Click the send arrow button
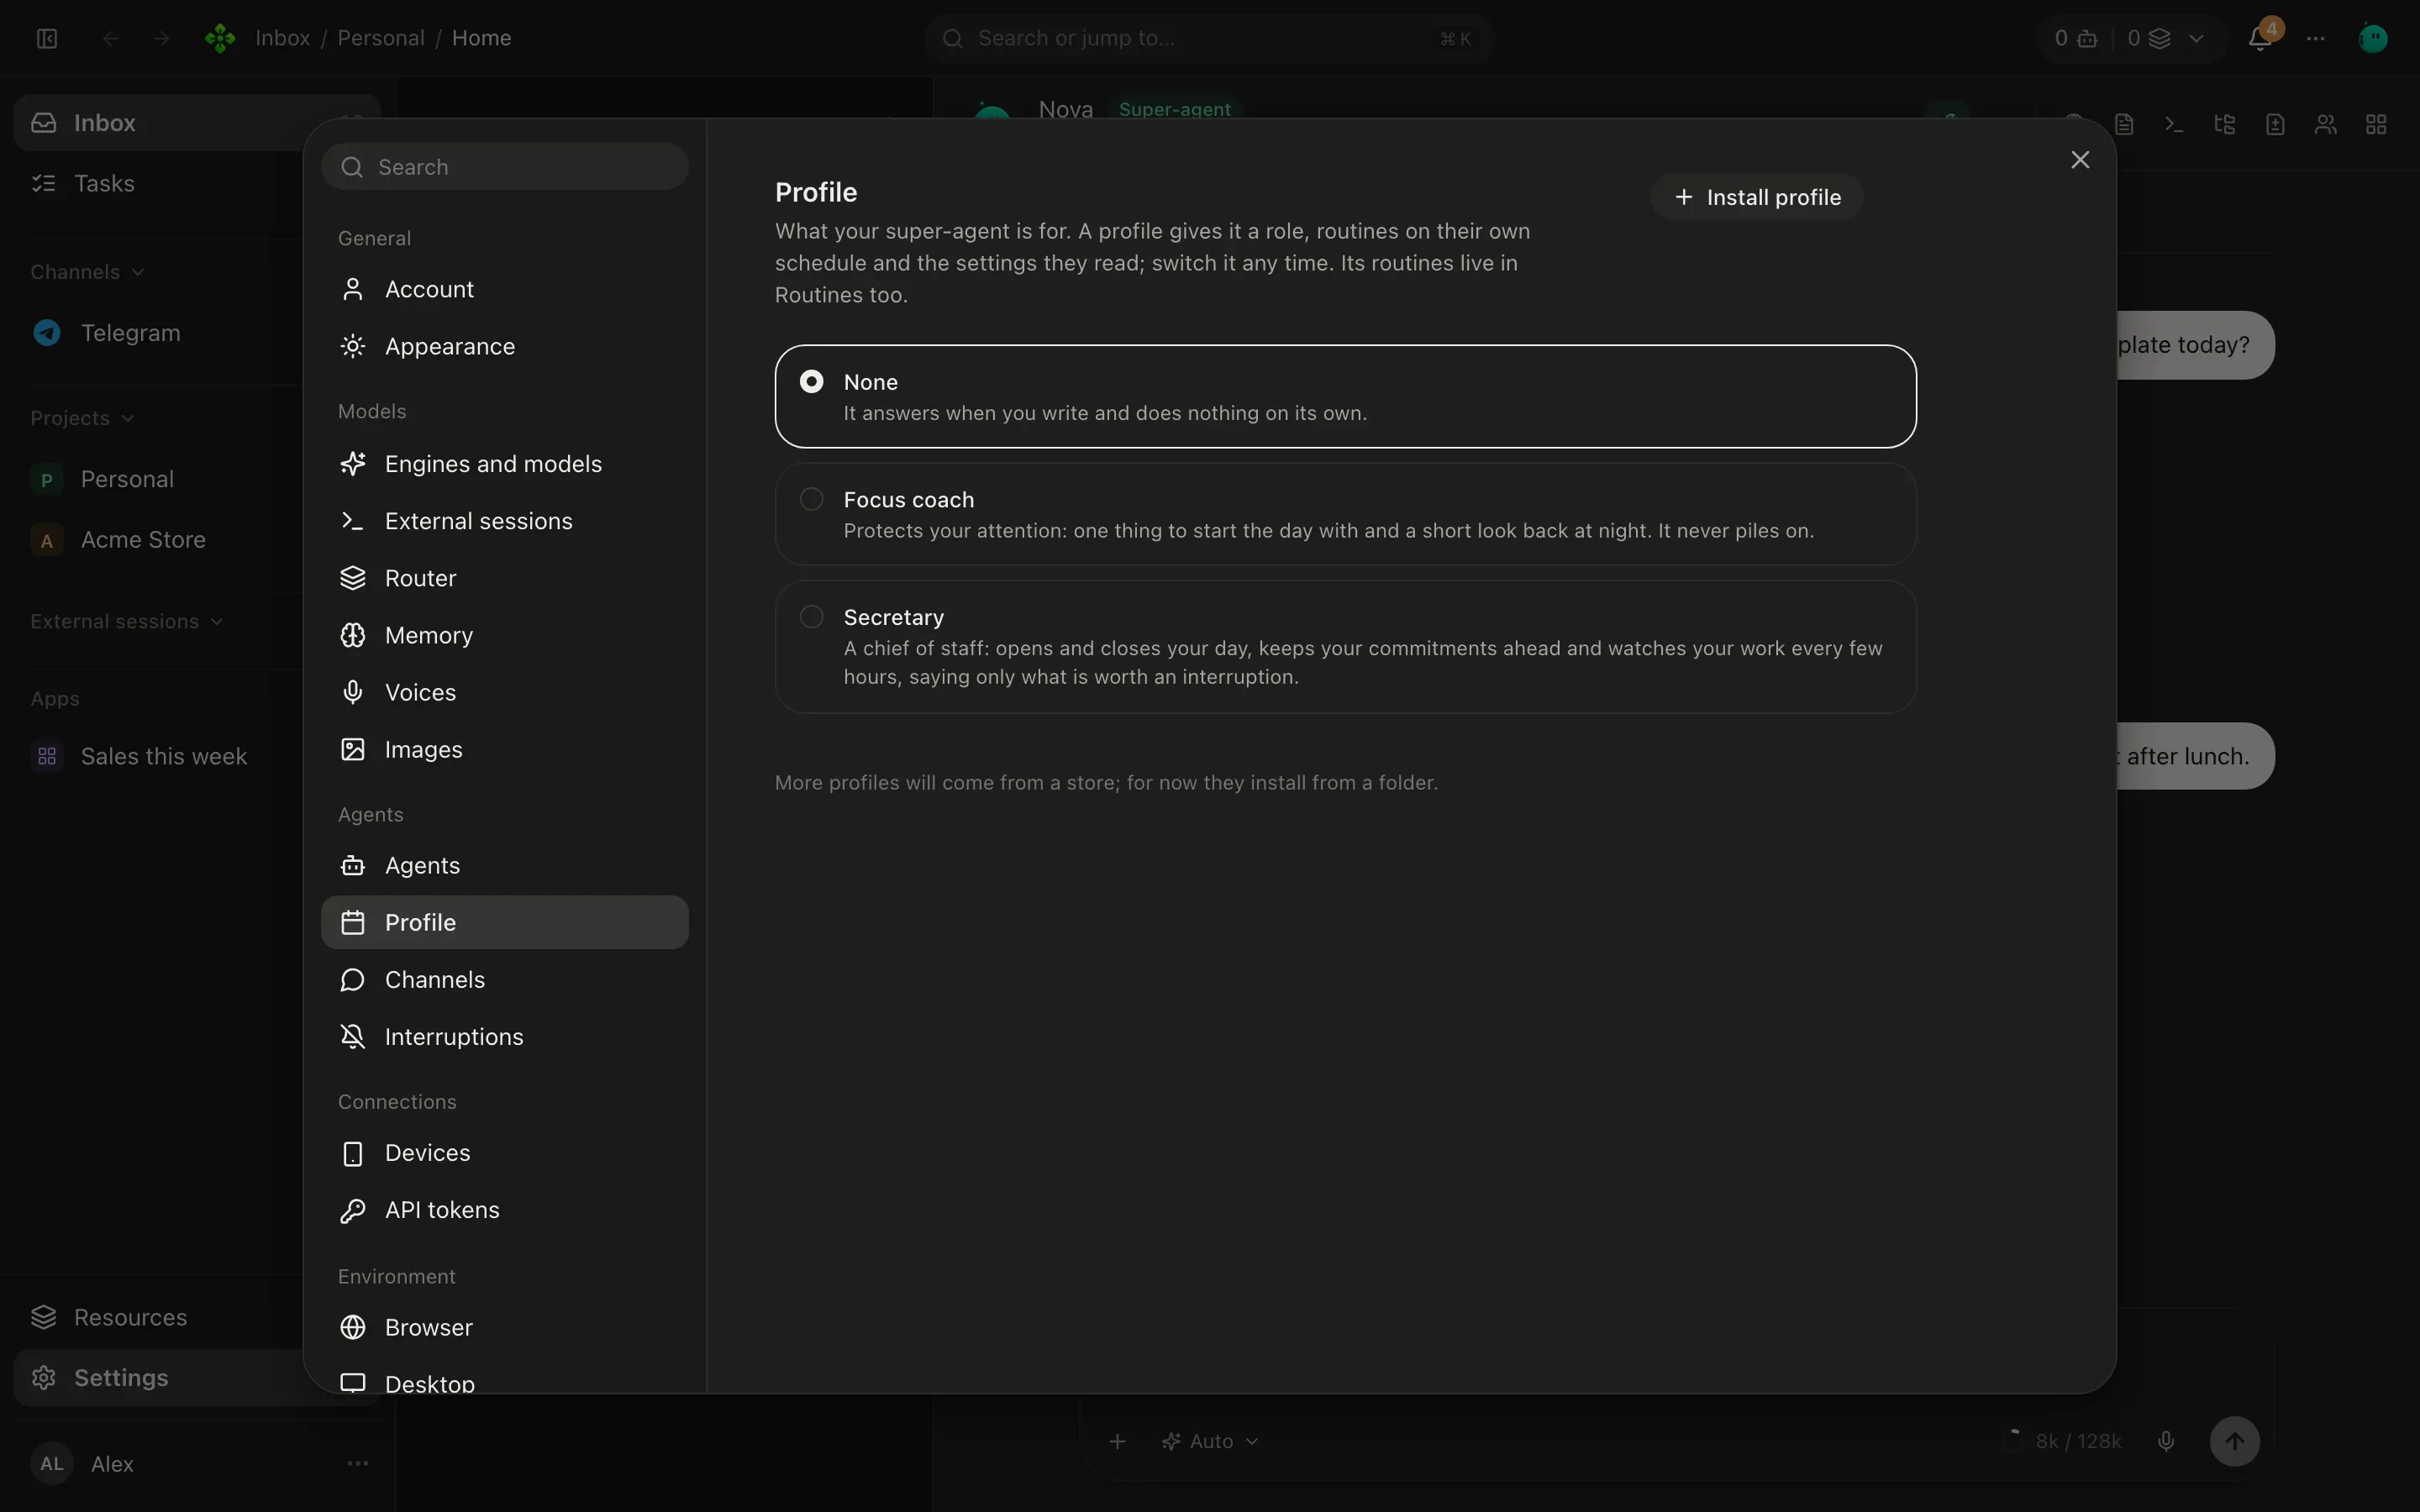 click(2234, 1441)
